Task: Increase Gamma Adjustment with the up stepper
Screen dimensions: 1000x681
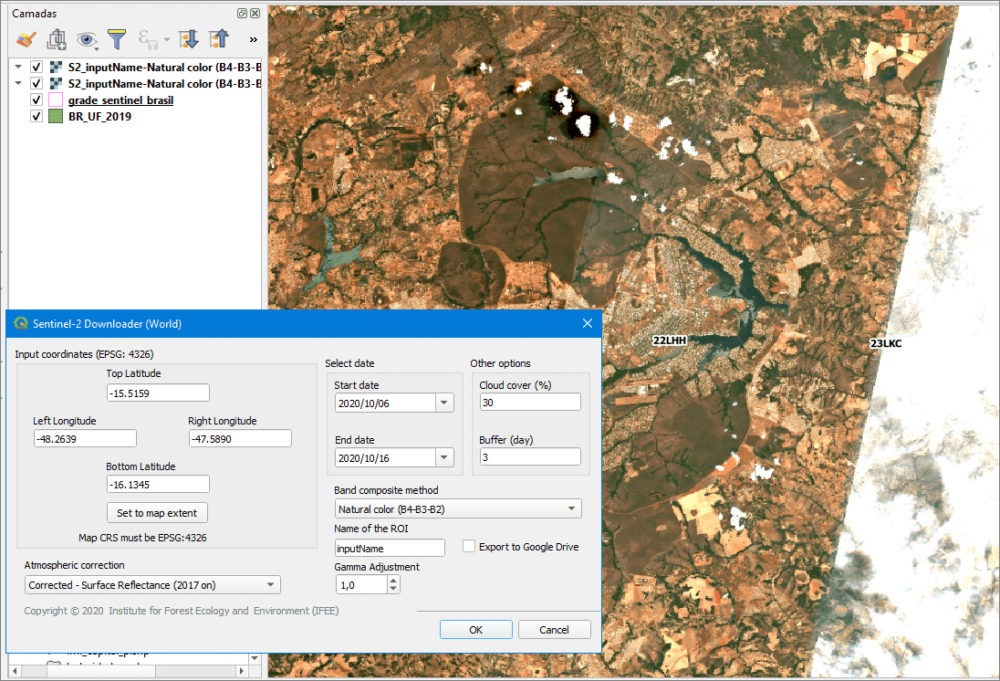Action: click(x=392, y=580)
